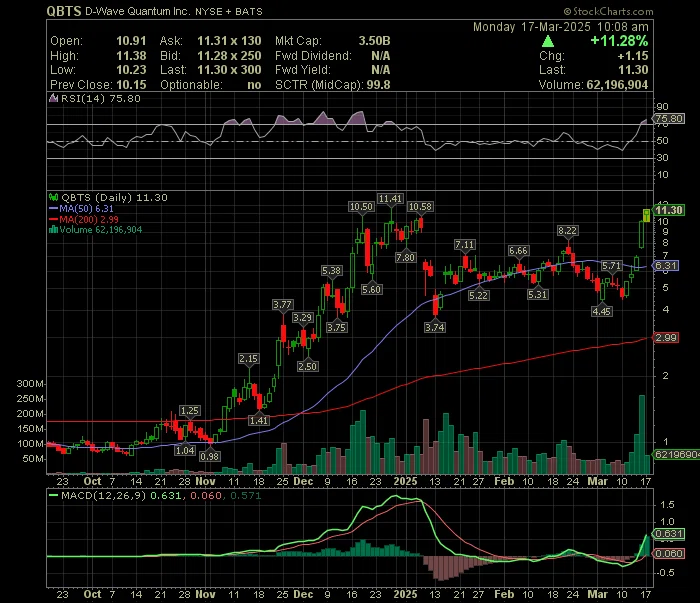
Task: Click the 10.50 price peak label
Action: (361, 207)
